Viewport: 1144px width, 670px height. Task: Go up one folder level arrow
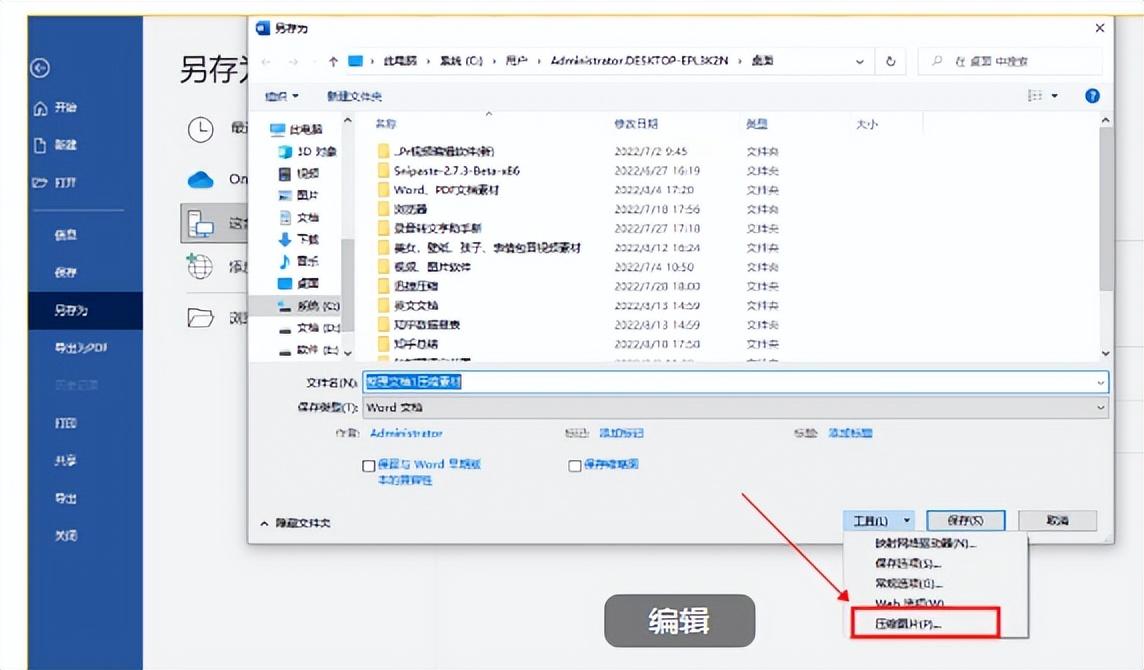click(x=333, y=61)
